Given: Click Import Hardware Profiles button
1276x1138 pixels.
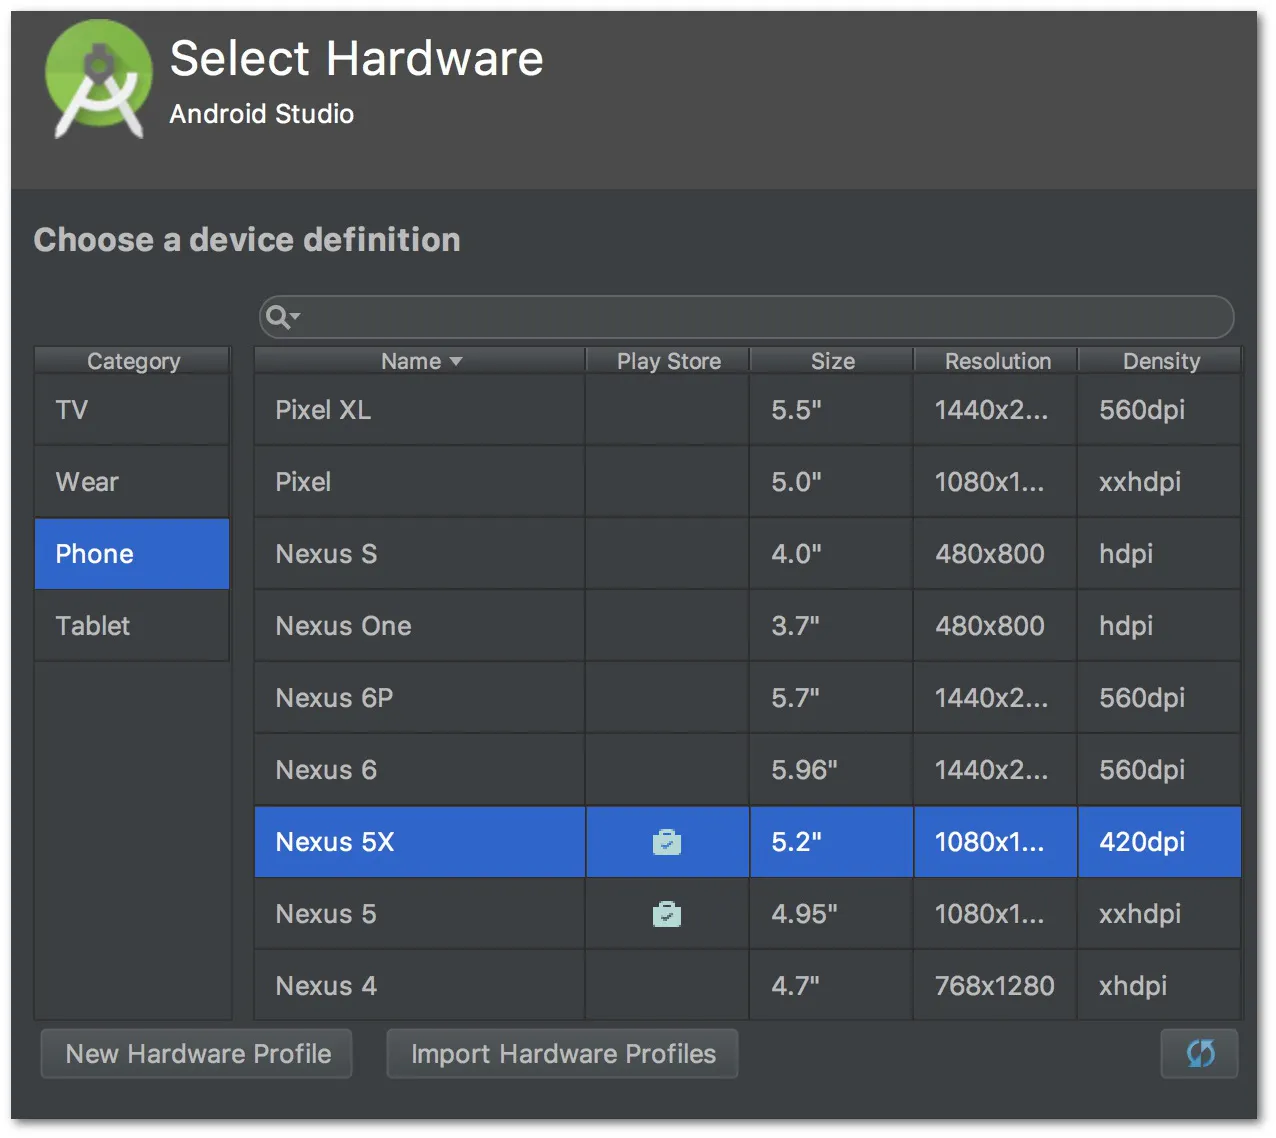Looking at the screenshot, I should click(563, 1053).
